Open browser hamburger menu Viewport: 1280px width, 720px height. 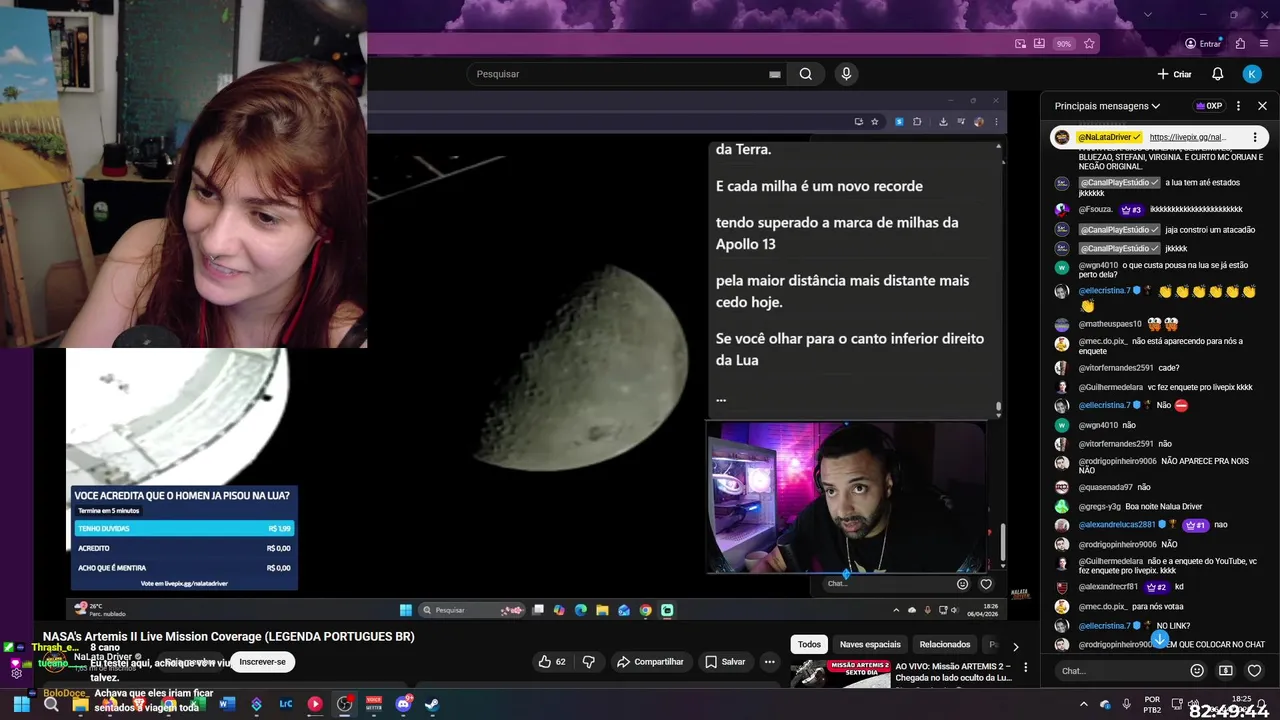click(x=1262, y=44)
